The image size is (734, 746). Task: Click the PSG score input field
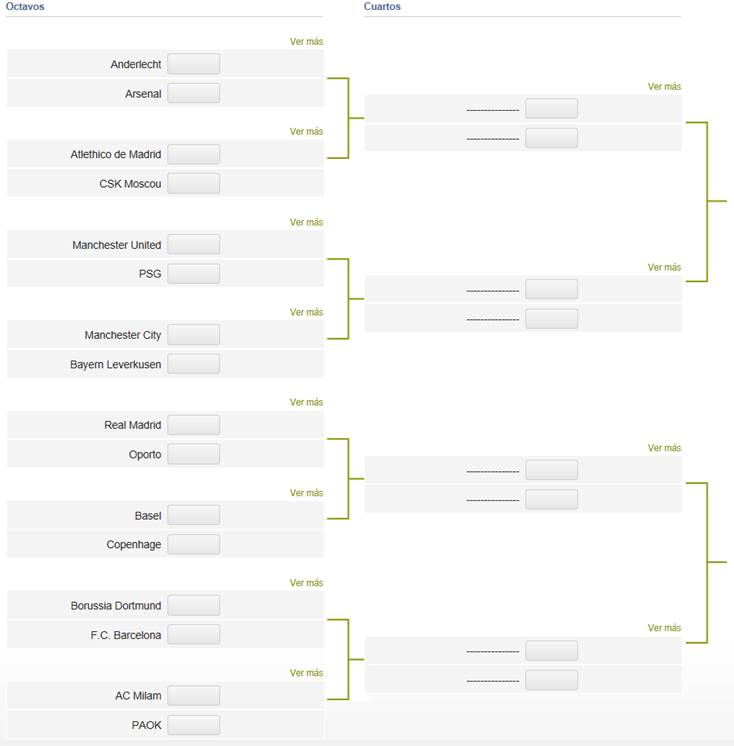point(194,274)
